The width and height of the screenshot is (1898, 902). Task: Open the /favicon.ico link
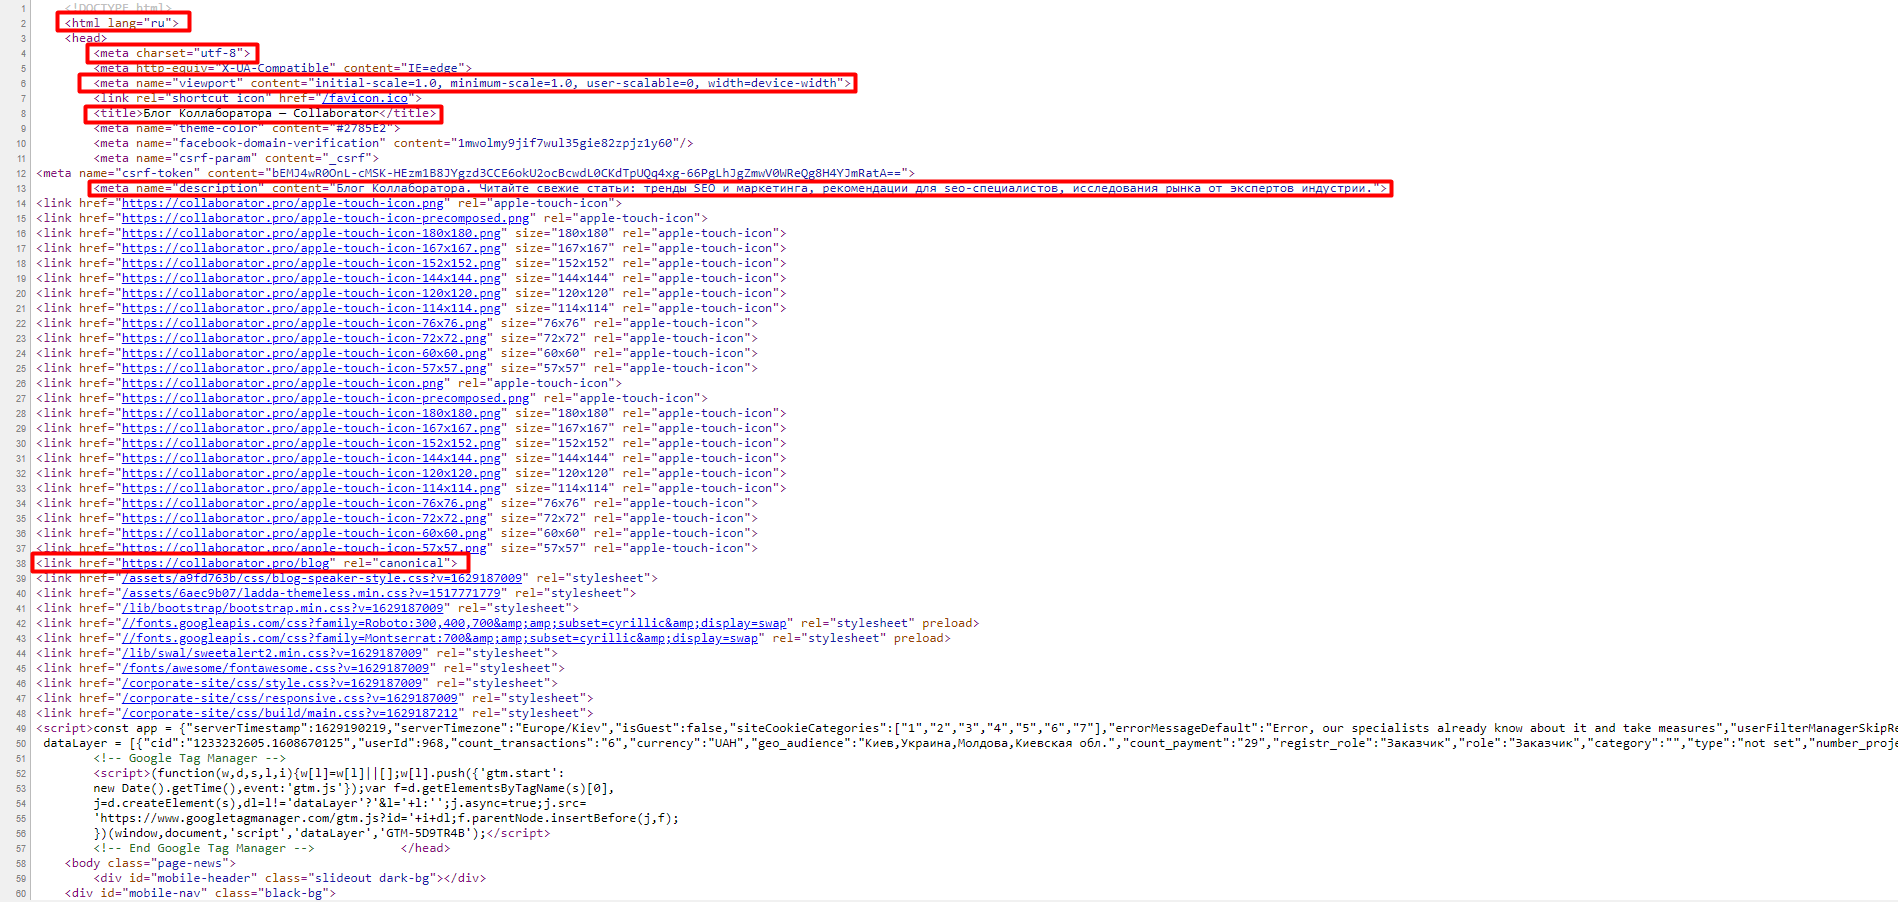pyautogui.click(x=364, y=98)
